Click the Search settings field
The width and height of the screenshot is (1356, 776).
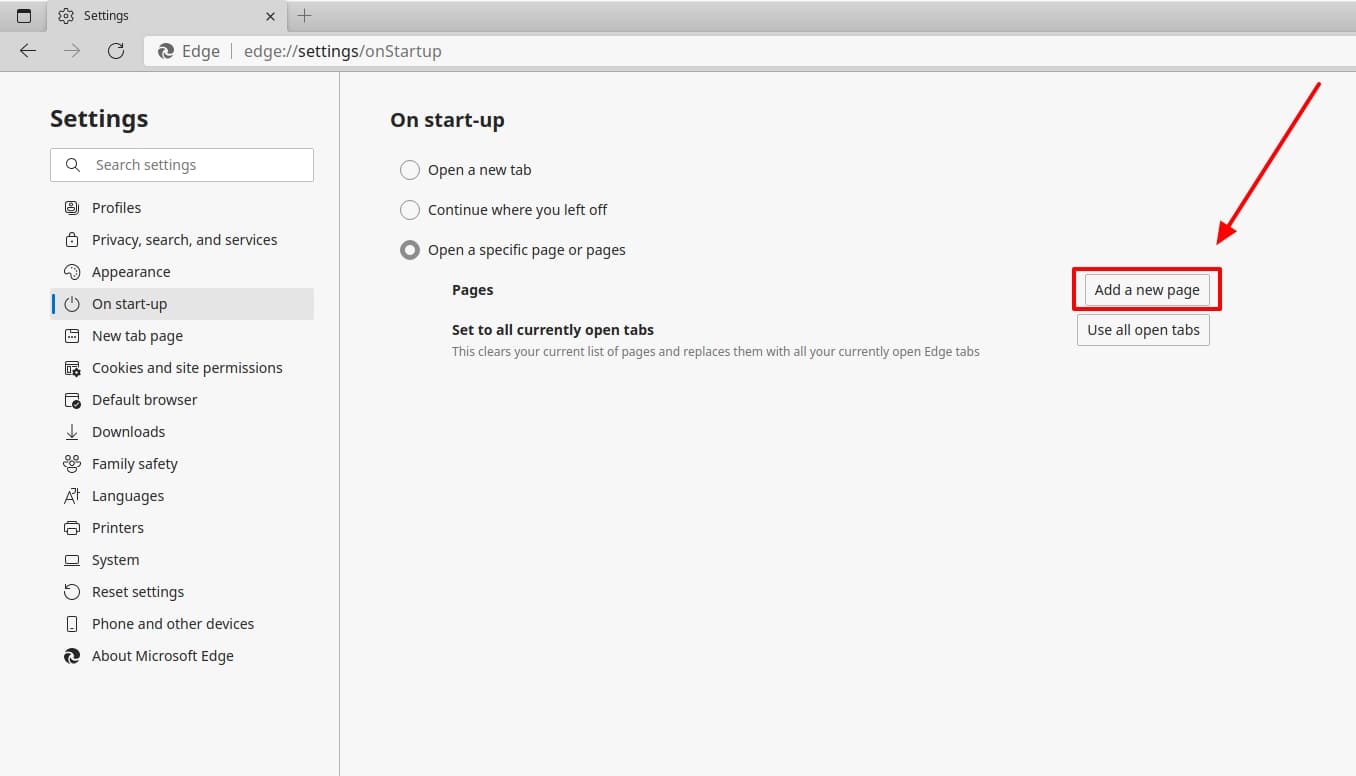[182, 164]
